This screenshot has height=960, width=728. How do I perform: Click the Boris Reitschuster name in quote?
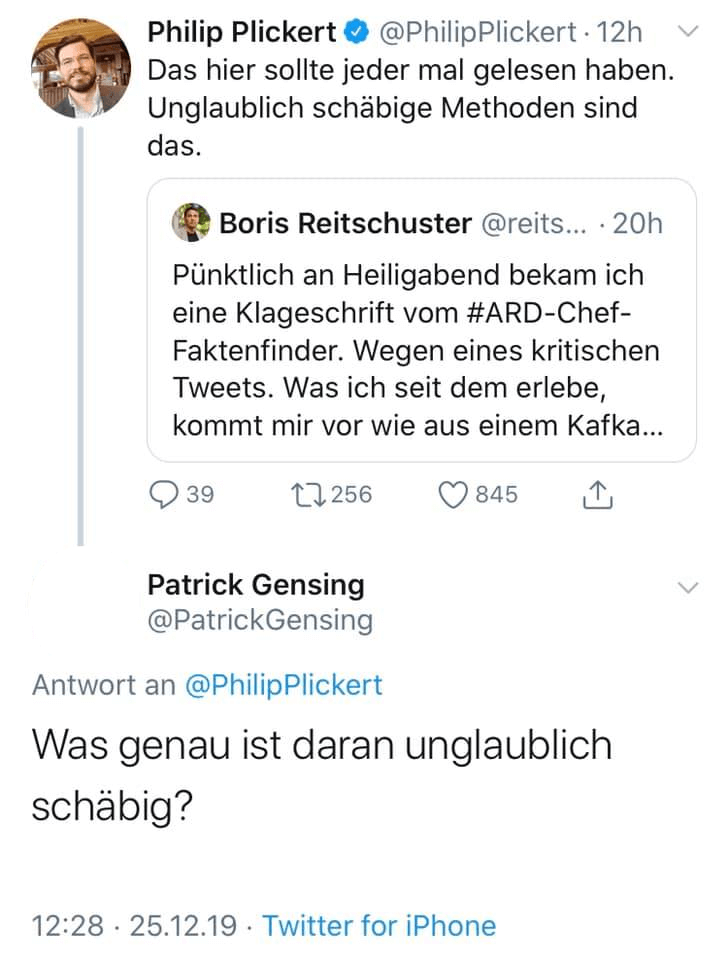click(x=345, y=223)
